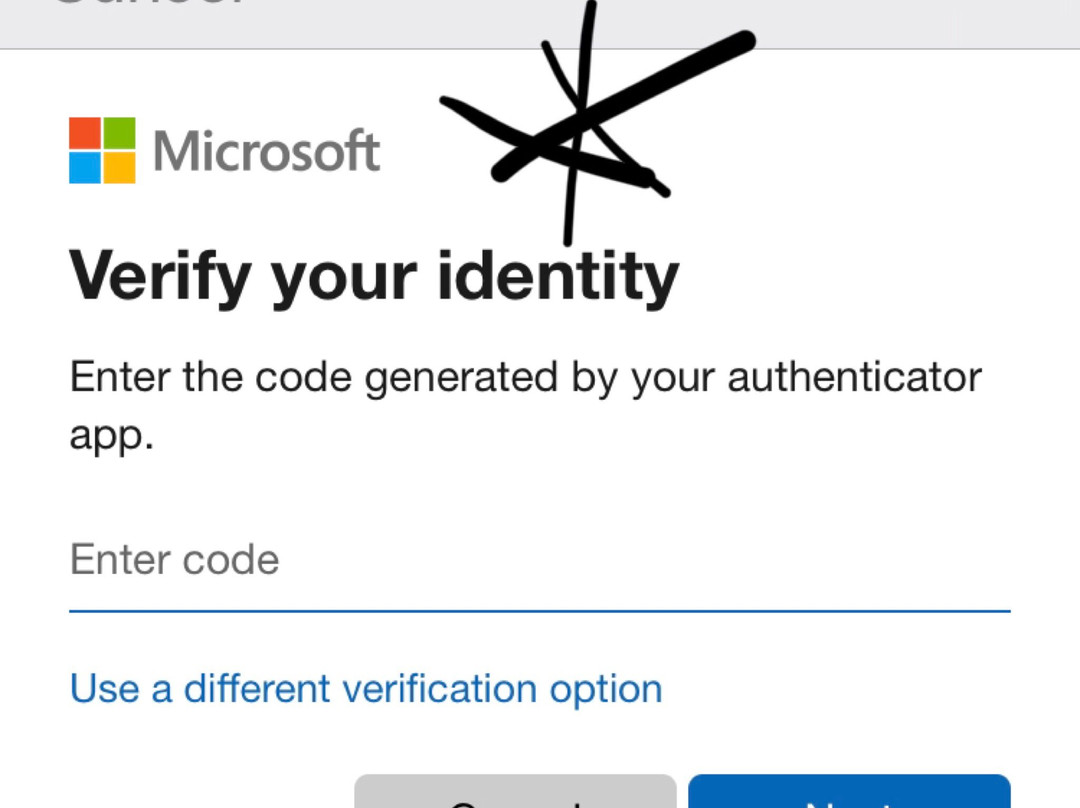Click the Microsoft wordmark text
Image resolution: width=1080 pixels, height=808 pixels.
point(266,152)
